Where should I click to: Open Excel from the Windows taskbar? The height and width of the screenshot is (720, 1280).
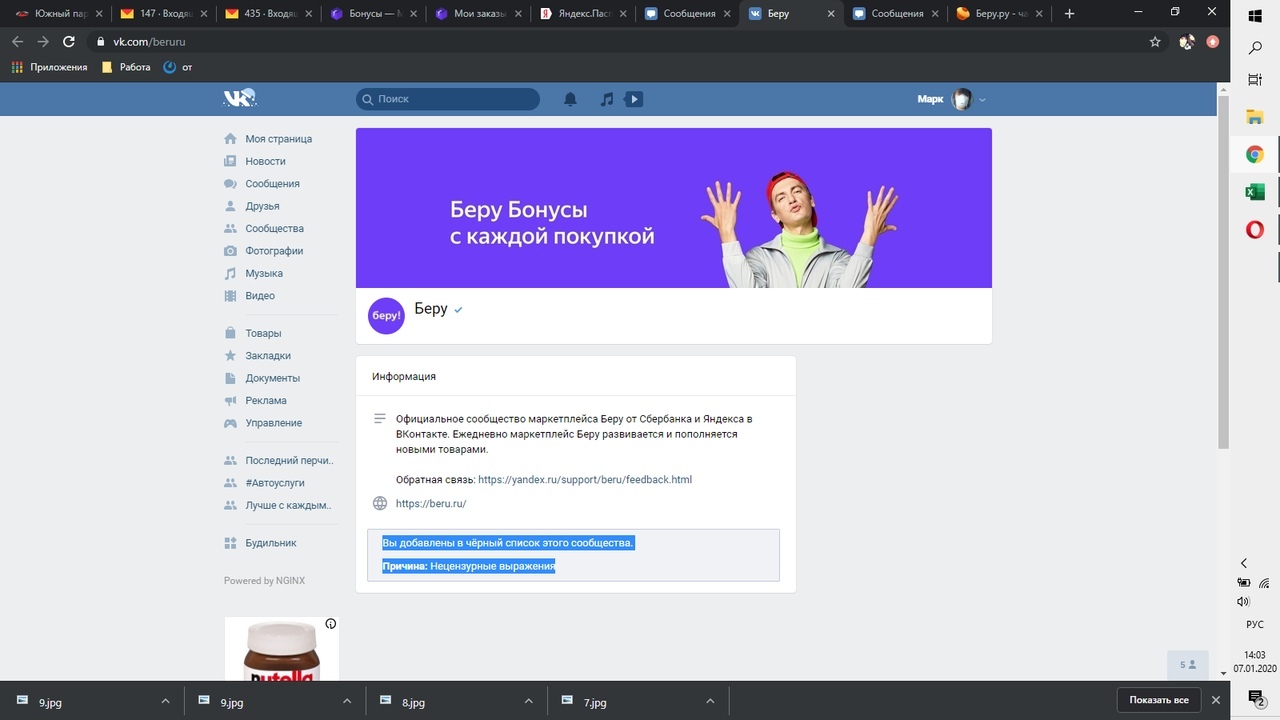pyautogui.click(x=1255, y=192)
